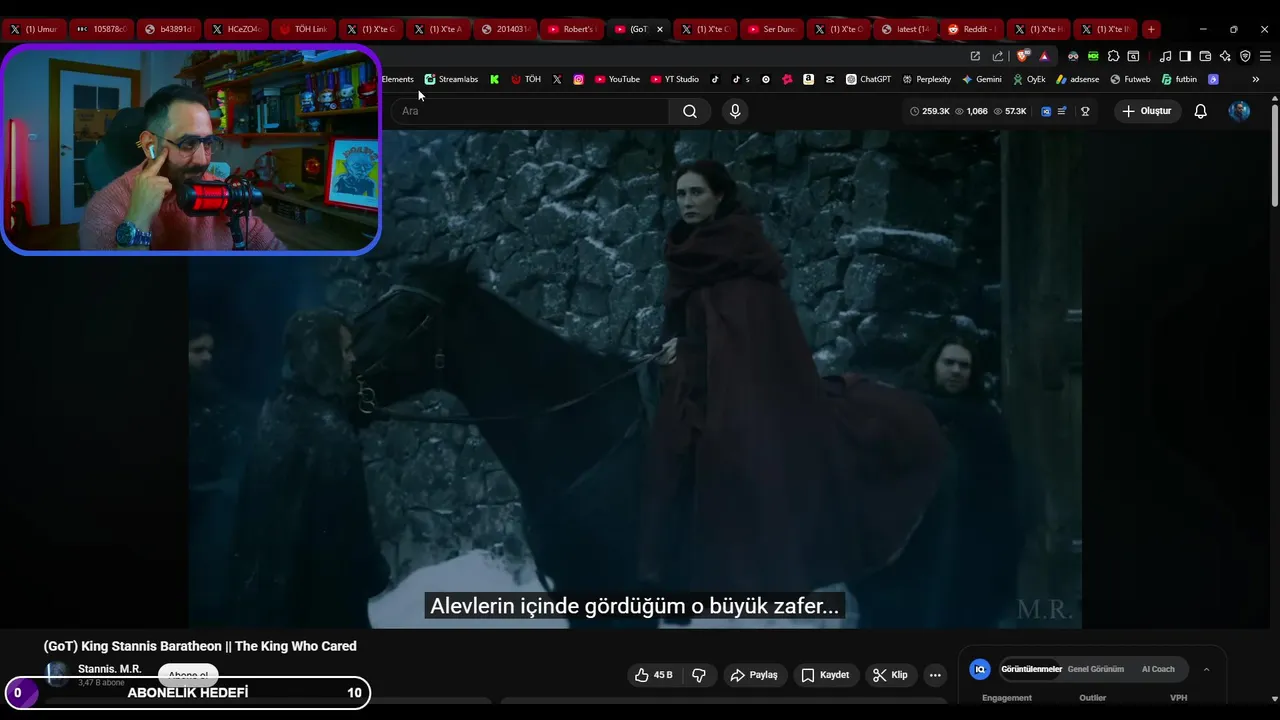
Task: Open new tab with plus button
Action: [x=1151, y=29]
